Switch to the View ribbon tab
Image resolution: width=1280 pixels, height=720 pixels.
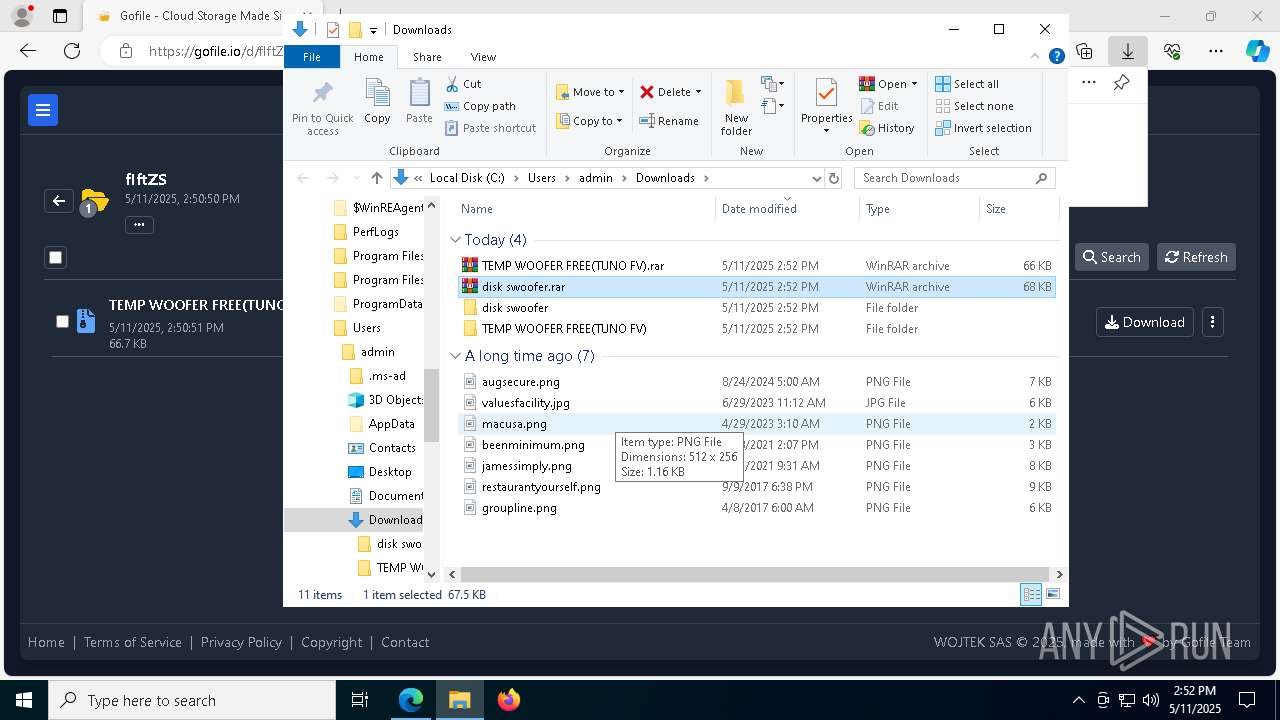(x=483, y=57)
